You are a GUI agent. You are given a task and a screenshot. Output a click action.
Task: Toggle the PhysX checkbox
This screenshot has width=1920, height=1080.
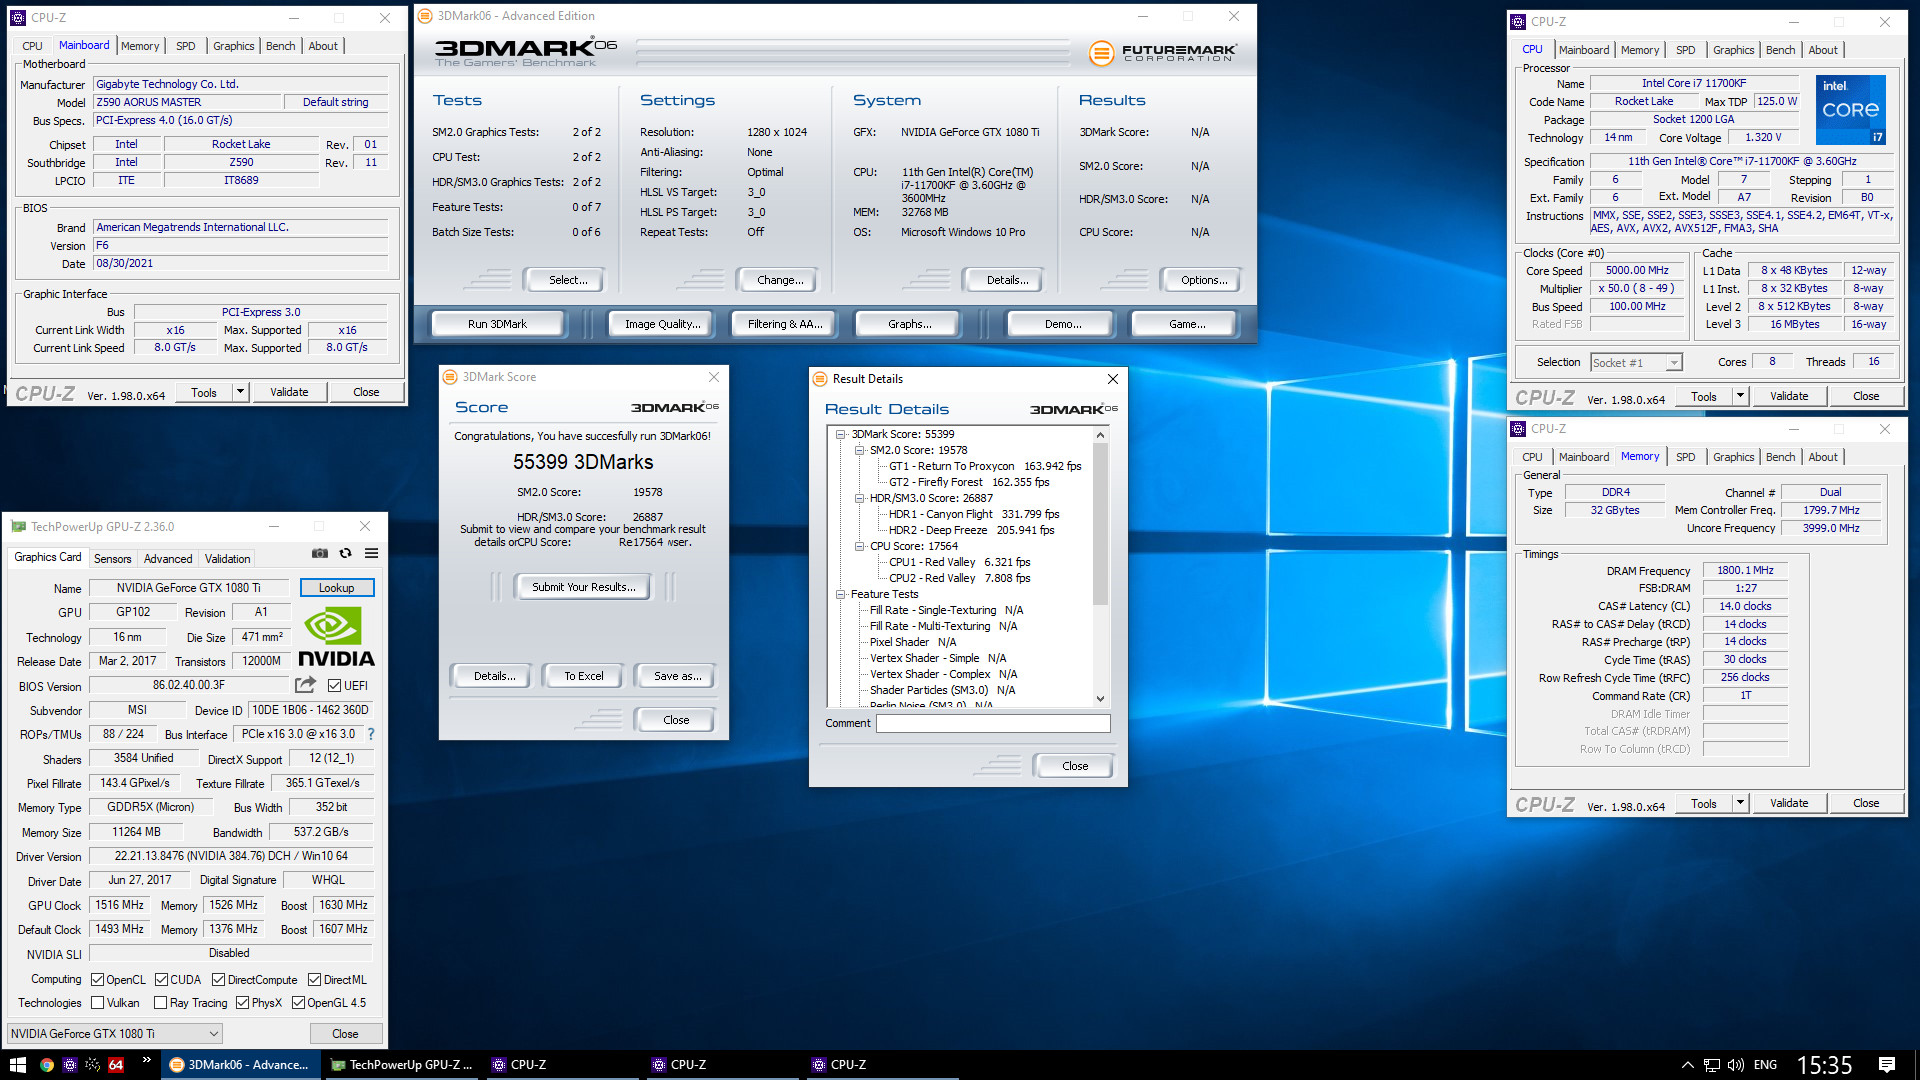click(x=242, y=1003)
